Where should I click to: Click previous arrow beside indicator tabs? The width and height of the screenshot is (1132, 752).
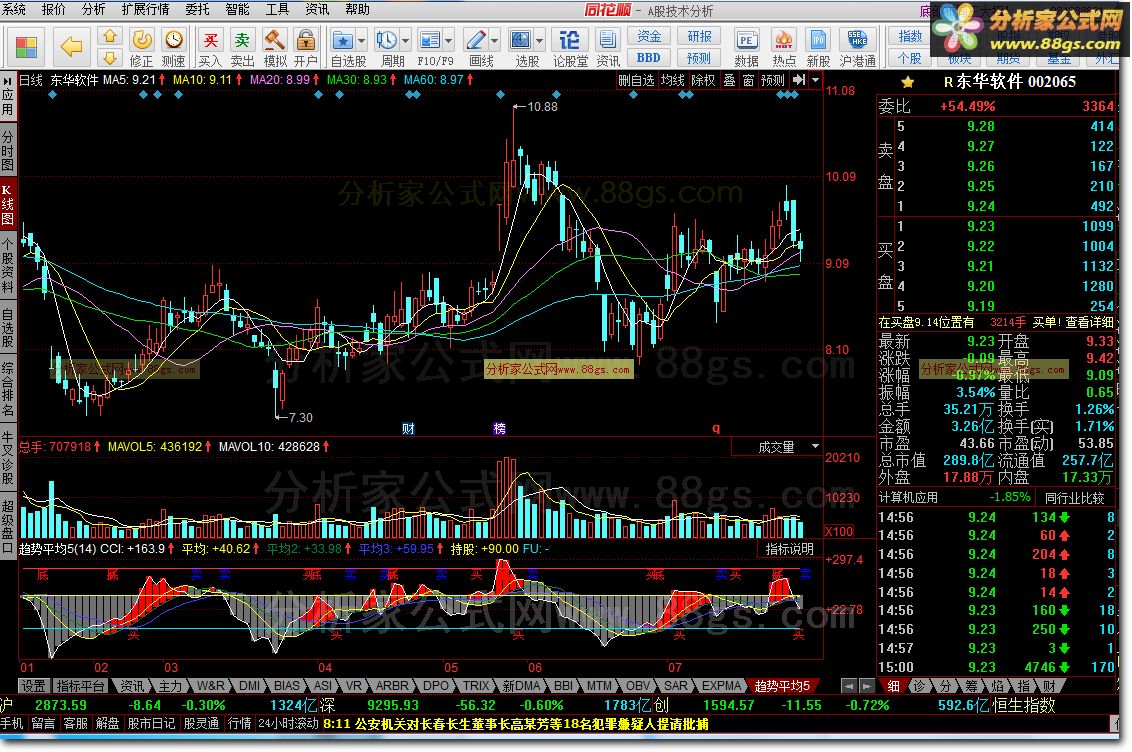(x=849, y=686)
